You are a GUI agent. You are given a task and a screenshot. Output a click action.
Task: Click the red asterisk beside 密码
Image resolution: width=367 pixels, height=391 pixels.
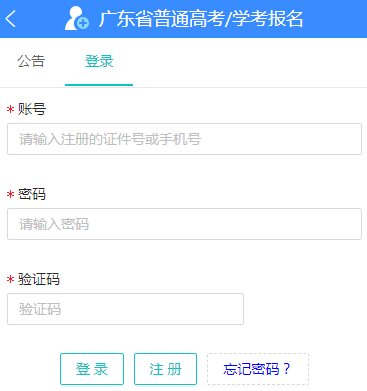(11, 194)
